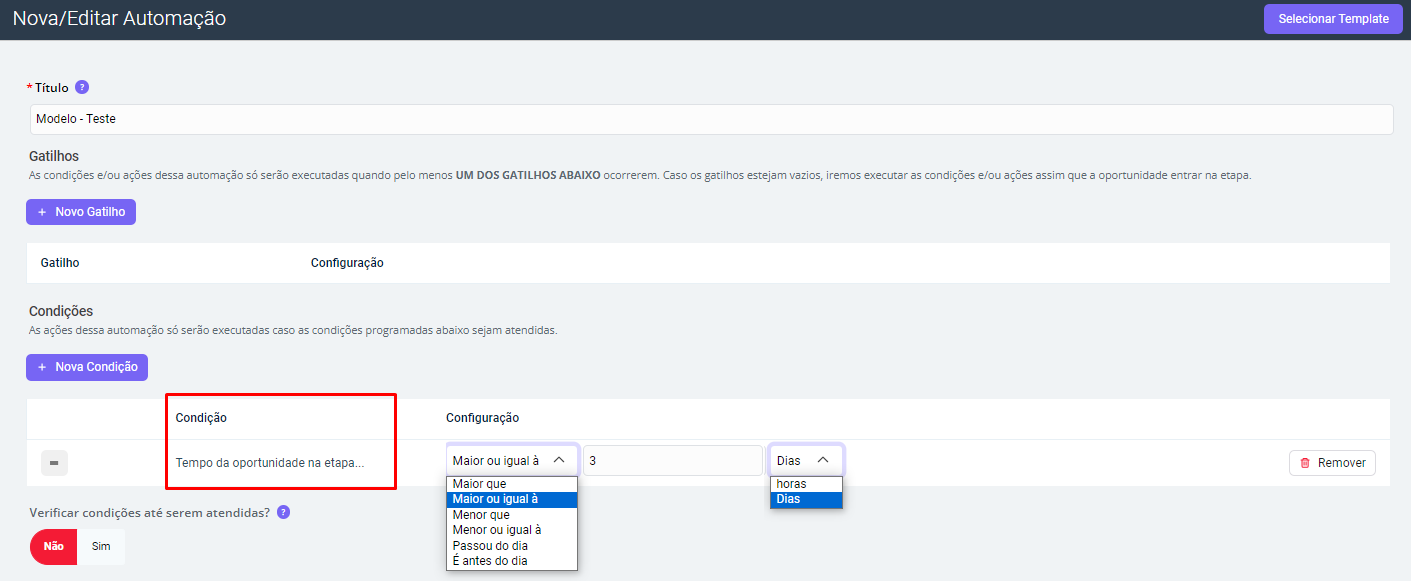Open the Dias unit dropdown
Image resolution: width=1411 pixels, height=583 pixels.
coord(806,460)
